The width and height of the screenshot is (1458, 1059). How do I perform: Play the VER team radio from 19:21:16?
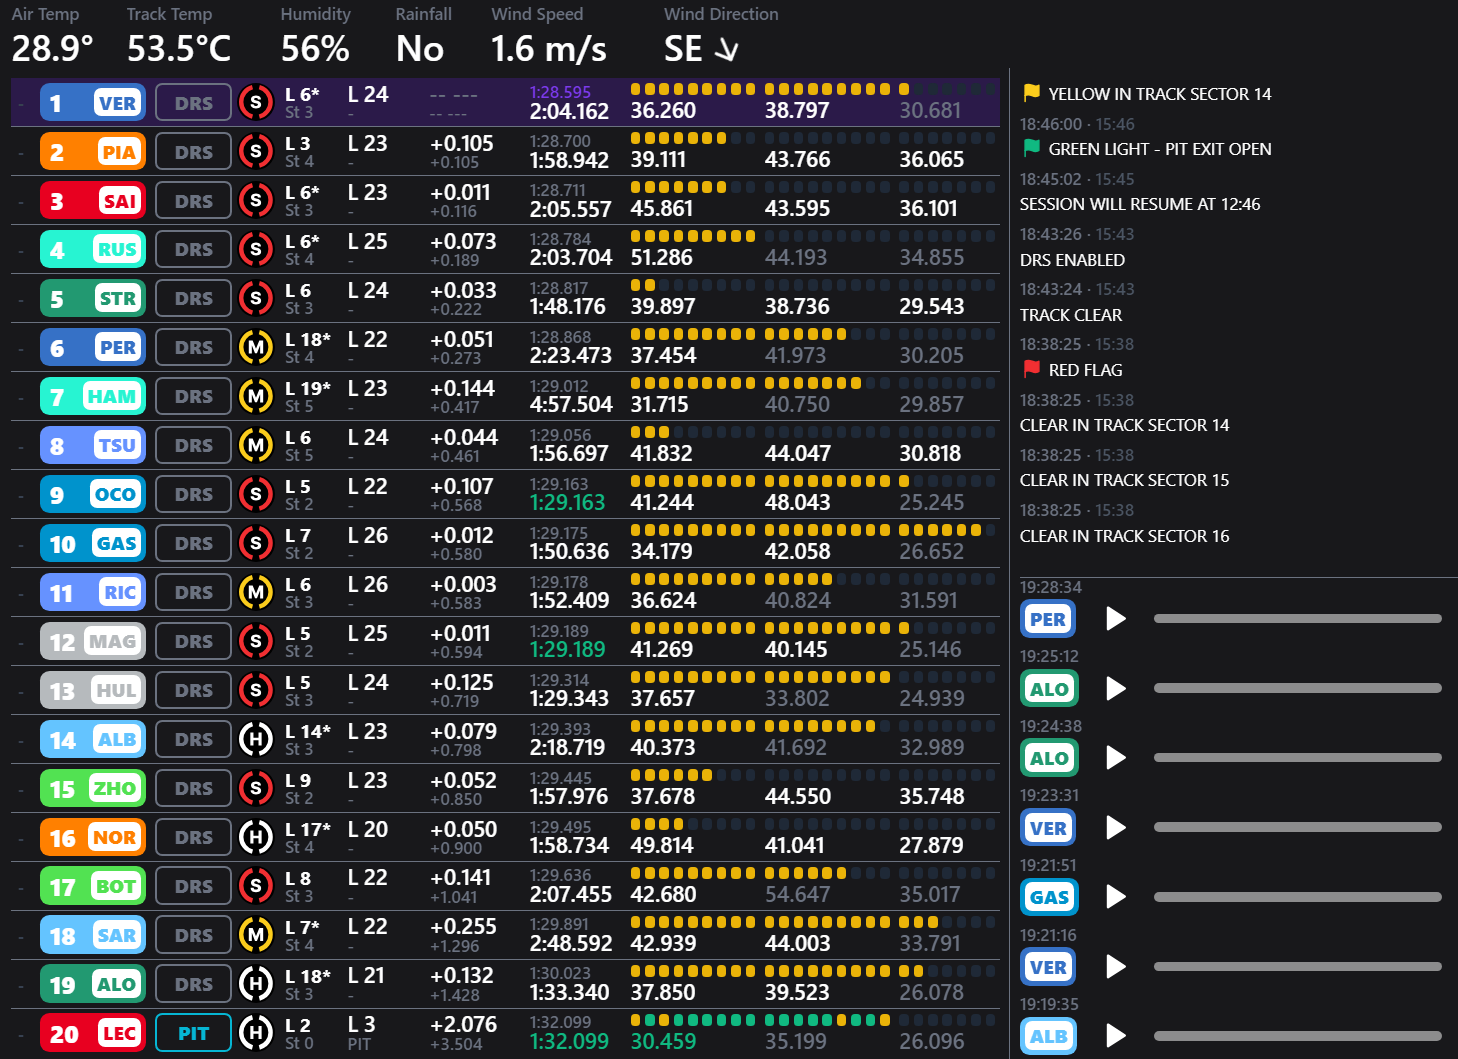[1116, 966]
